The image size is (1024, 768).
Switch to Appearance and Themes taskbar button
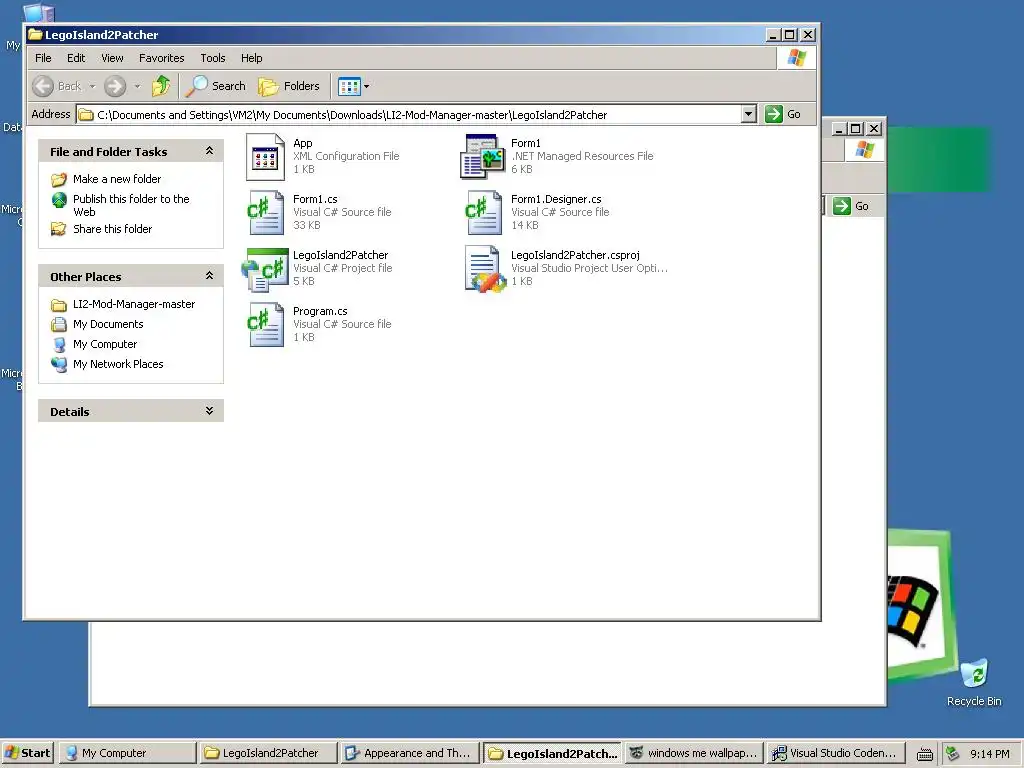[x=409, y=753]
